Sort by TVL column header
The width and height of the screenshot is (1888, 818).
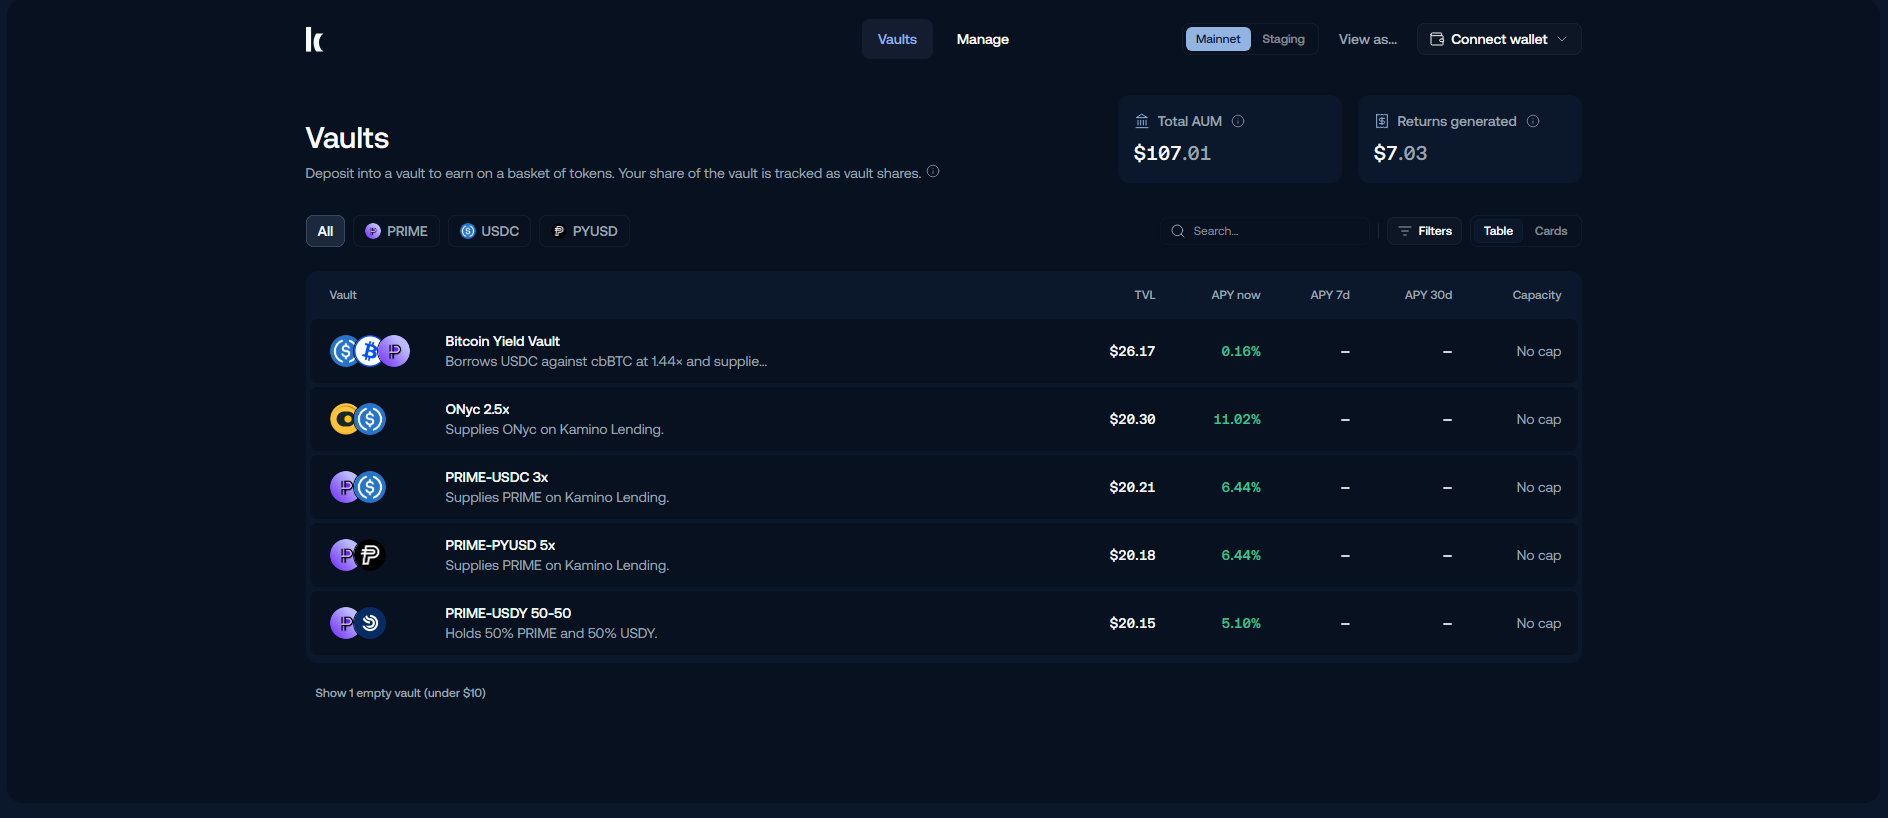point(1145,295)
